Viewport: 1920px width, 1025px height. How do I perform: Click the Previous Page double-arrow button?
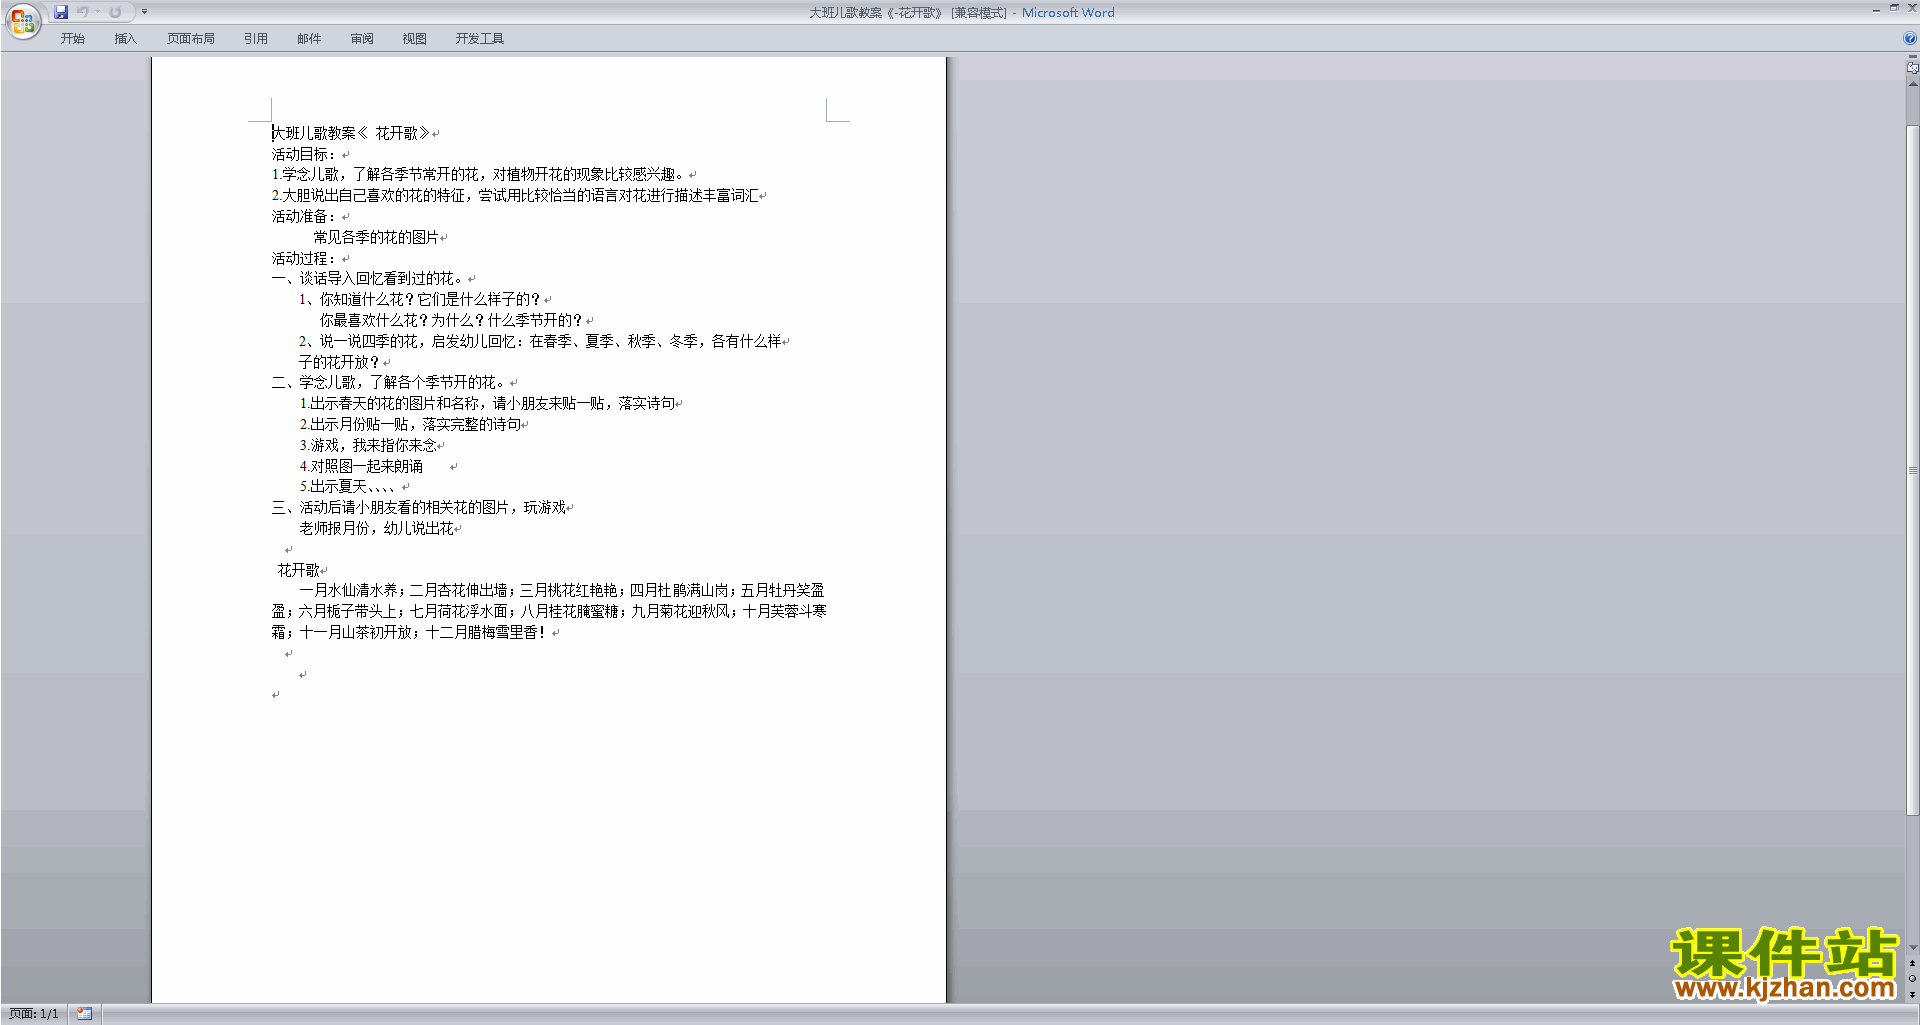tap(1913, 964)
